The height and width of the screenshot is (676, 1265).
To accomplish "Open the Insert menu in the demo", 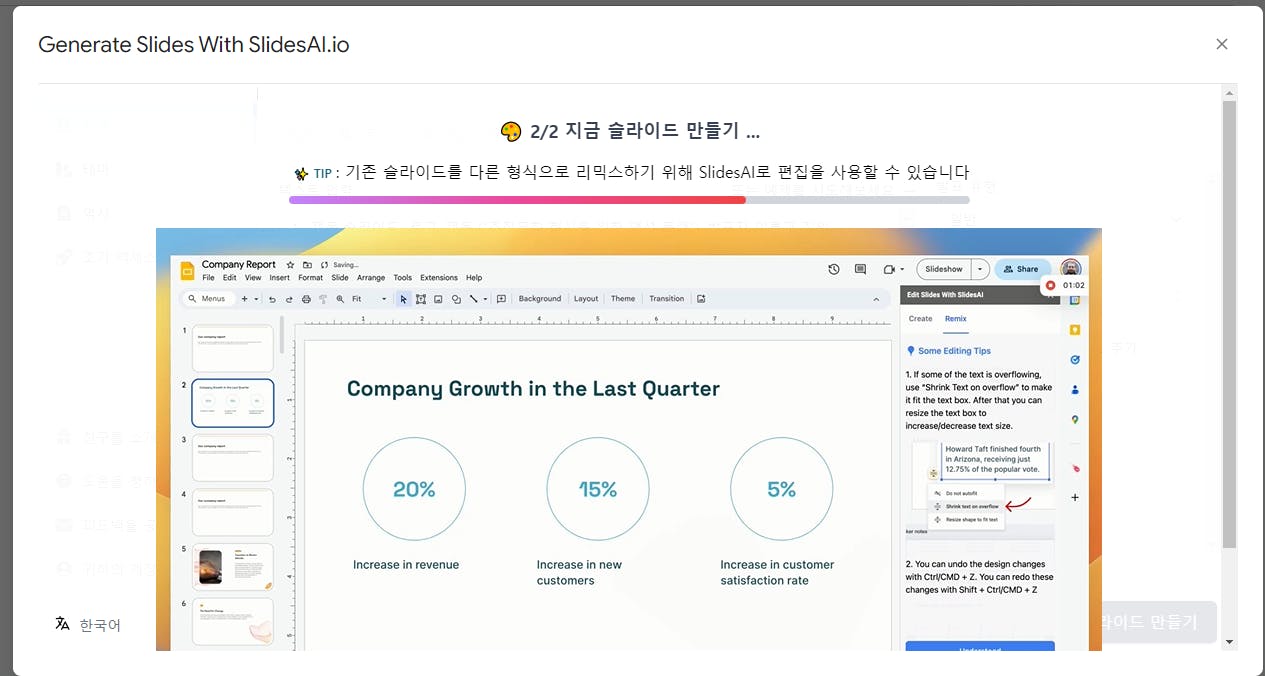I will click(279, 278).
